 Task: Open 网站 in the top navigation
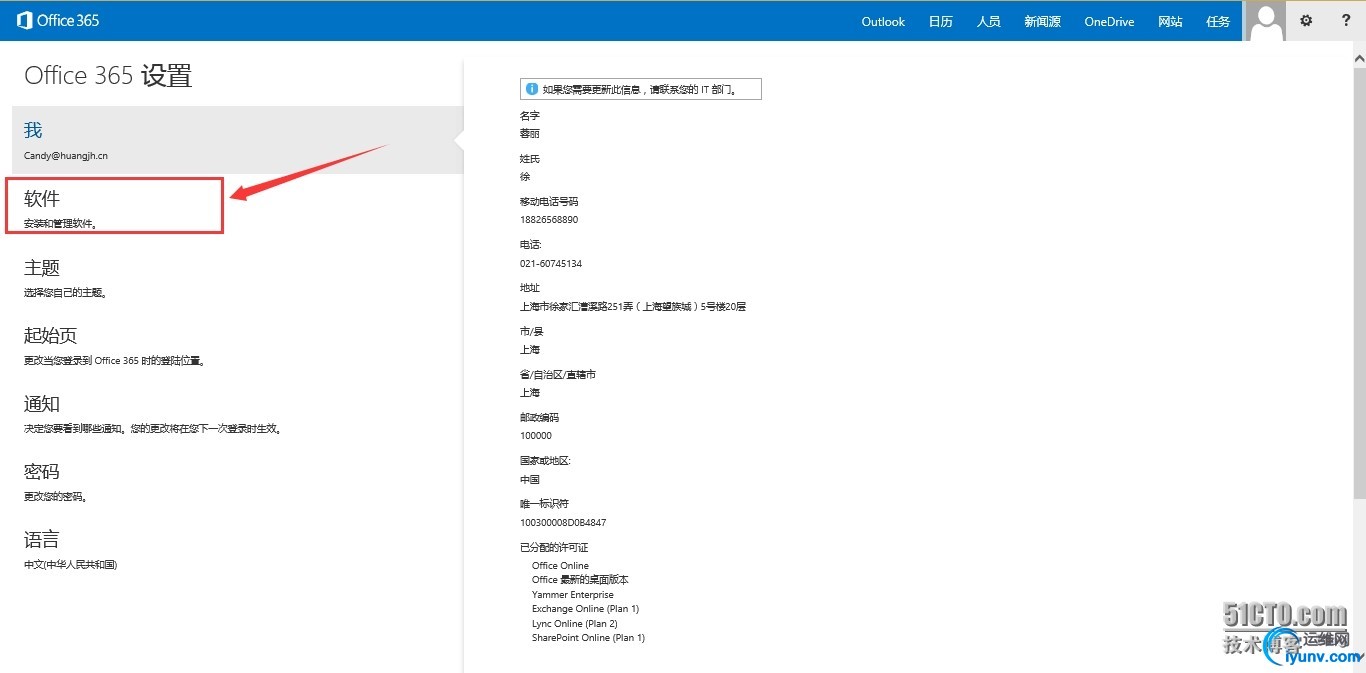pos(1170,21)
